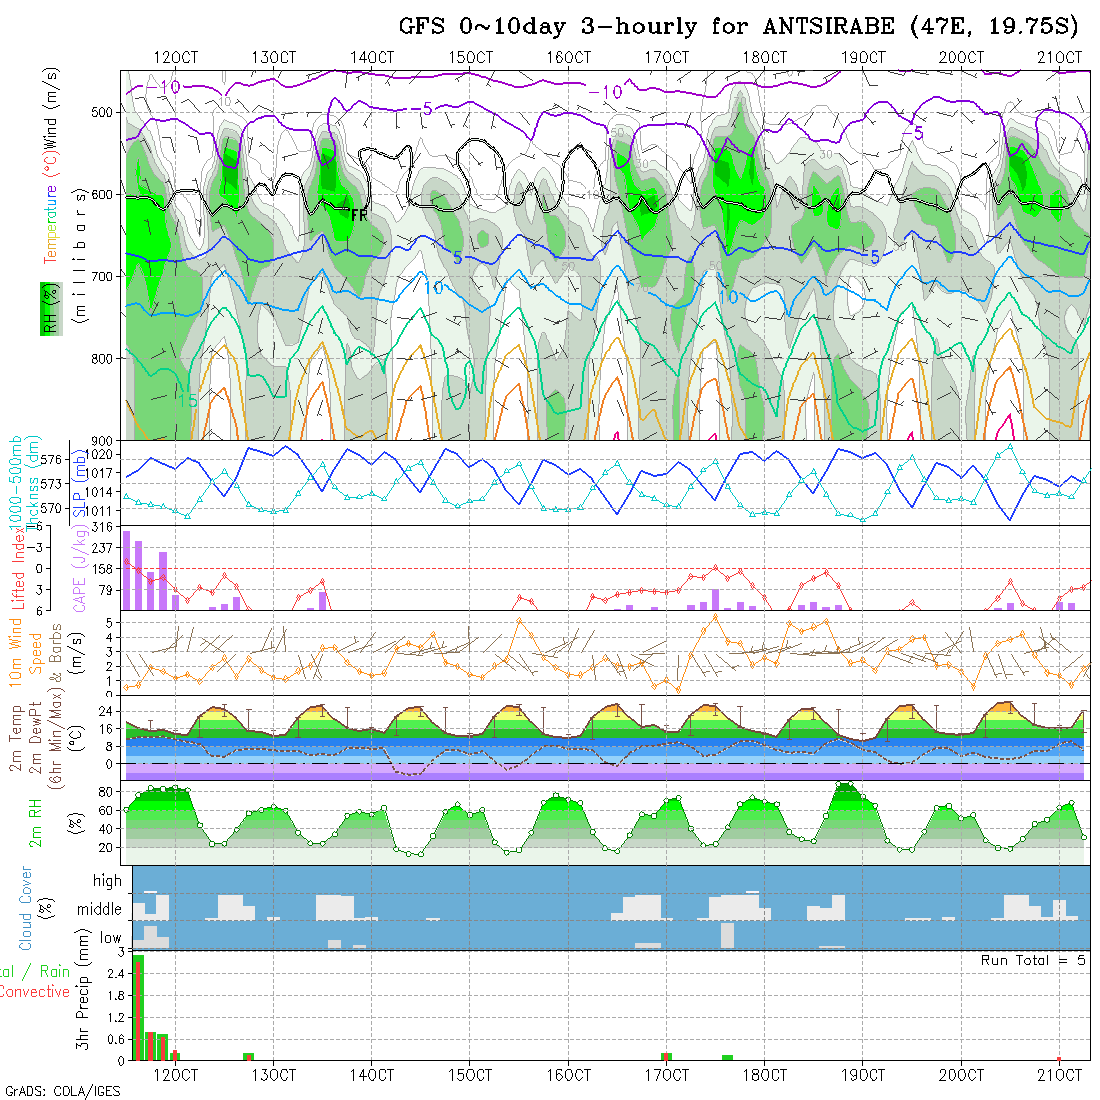
Task: Click the tallest purple CAPE bar
Action: 127,570
